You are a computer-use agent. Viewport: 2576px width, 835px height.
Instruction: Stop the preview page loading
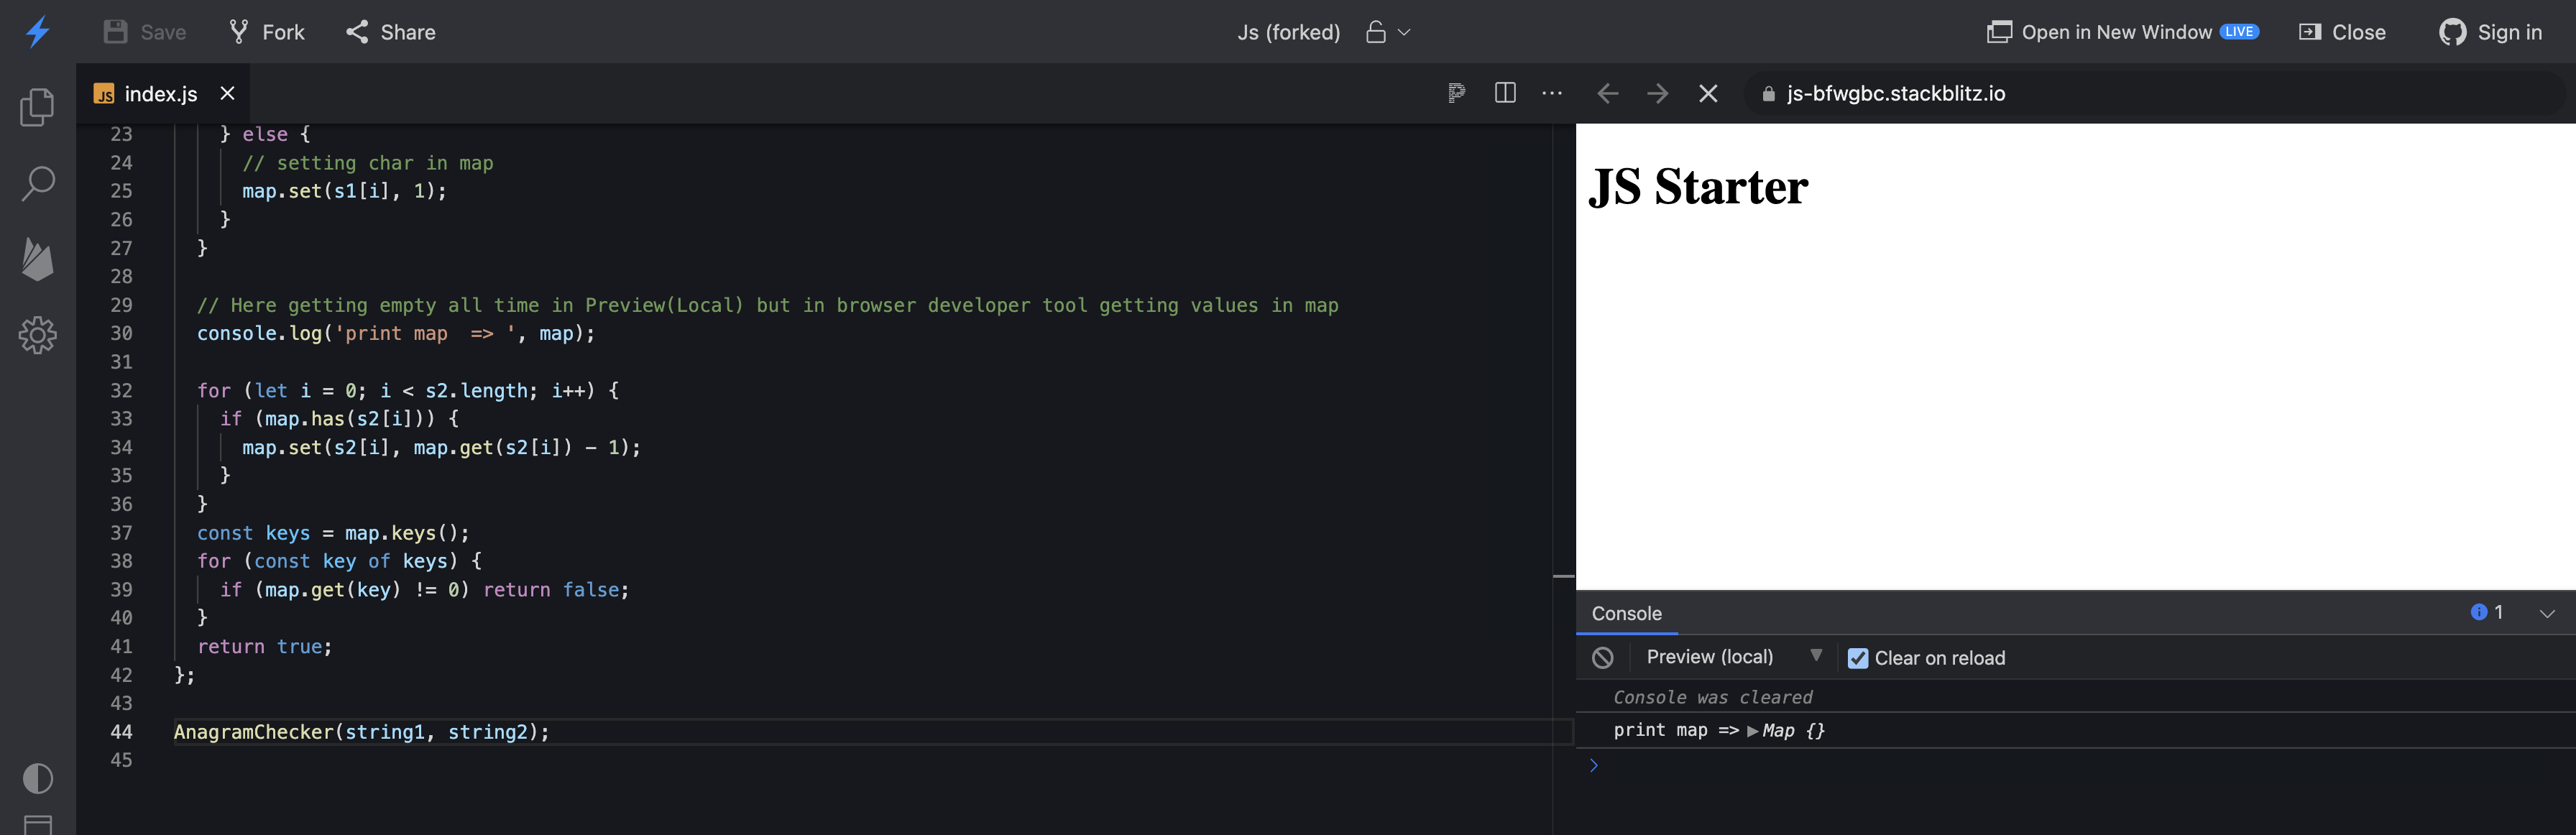pos(1708,93)
